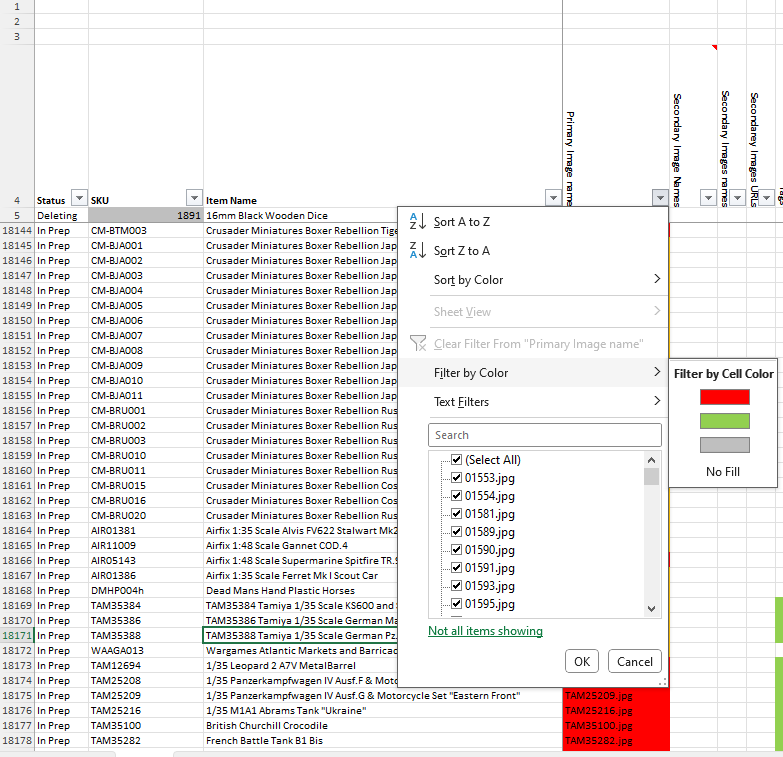
Task: Filter by the green cell color swatch
Action: (x=725, y=421)
